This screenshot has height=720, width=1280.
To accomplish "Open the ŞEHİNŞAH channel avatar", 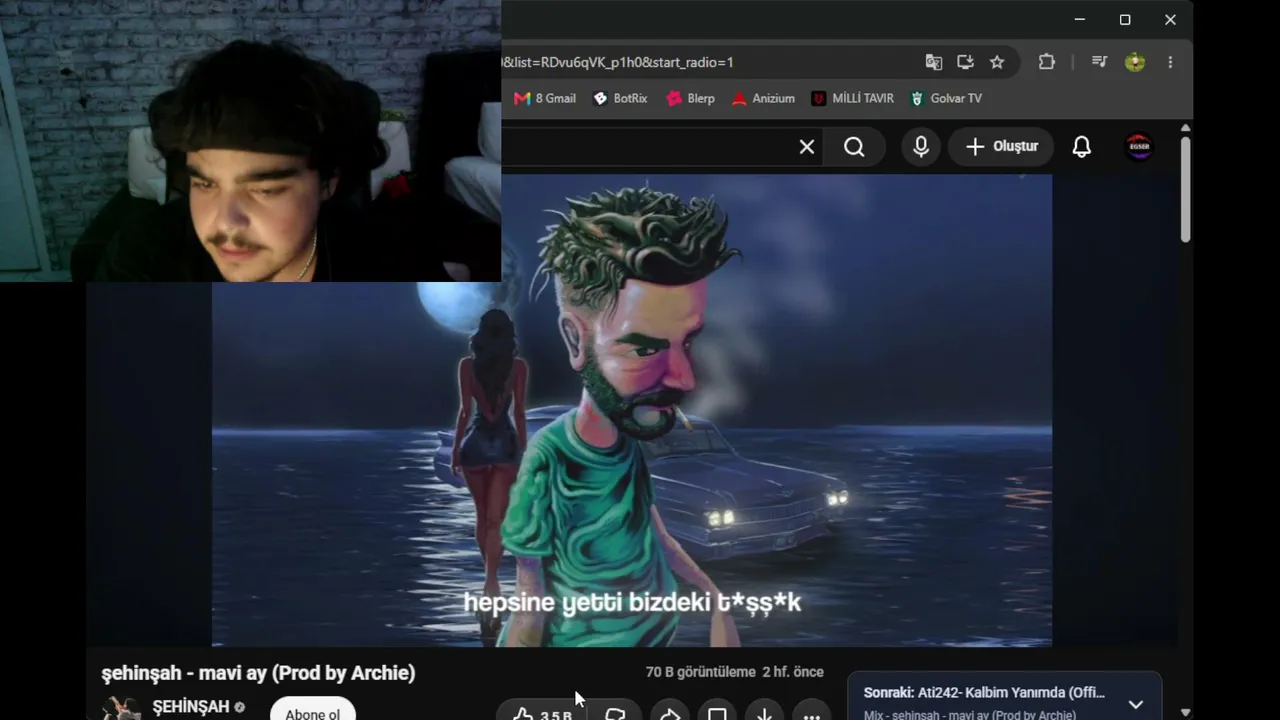I will tap(121, 708).
